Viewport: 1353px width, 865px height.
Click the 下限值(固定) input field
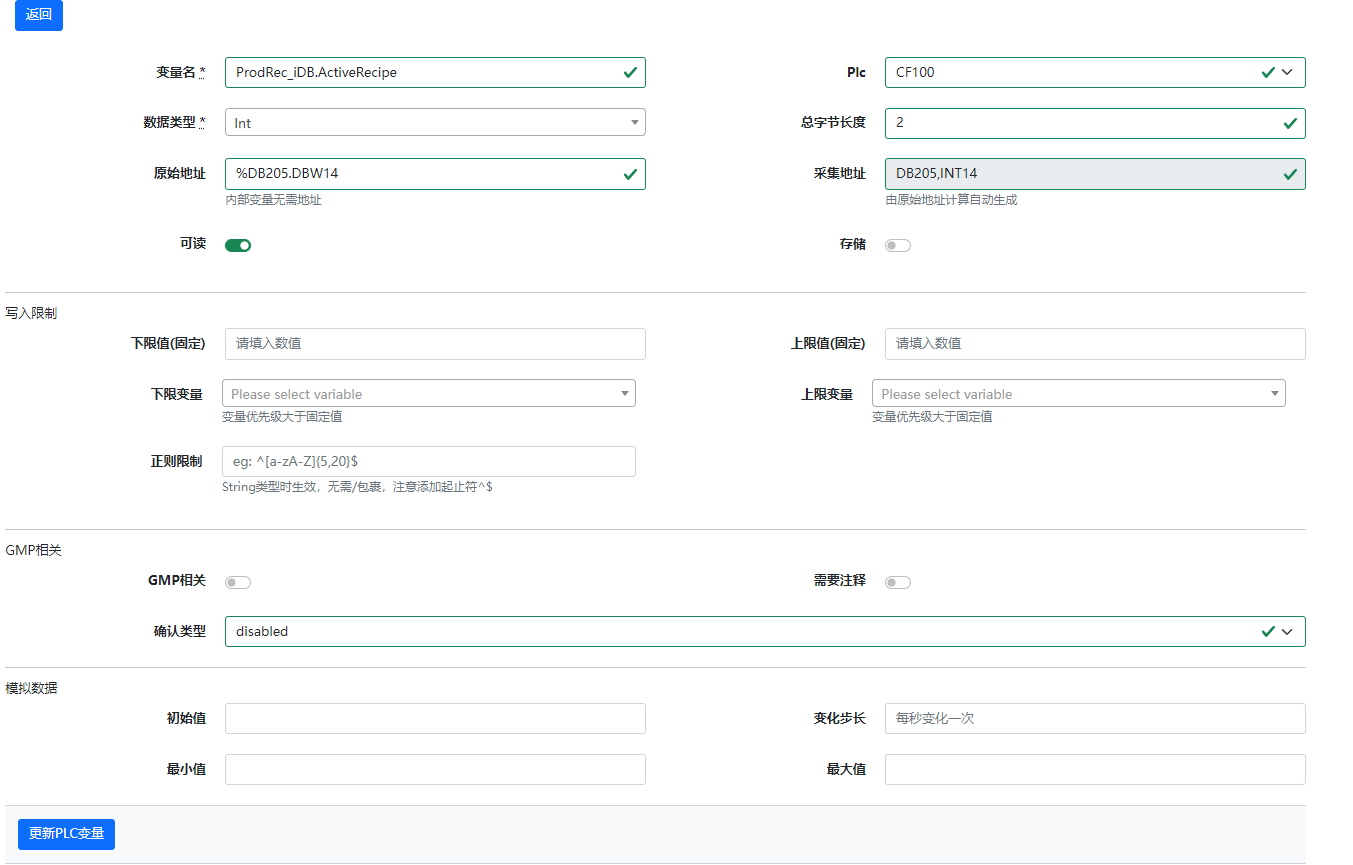pyautogui.click(x=435, y=344)
